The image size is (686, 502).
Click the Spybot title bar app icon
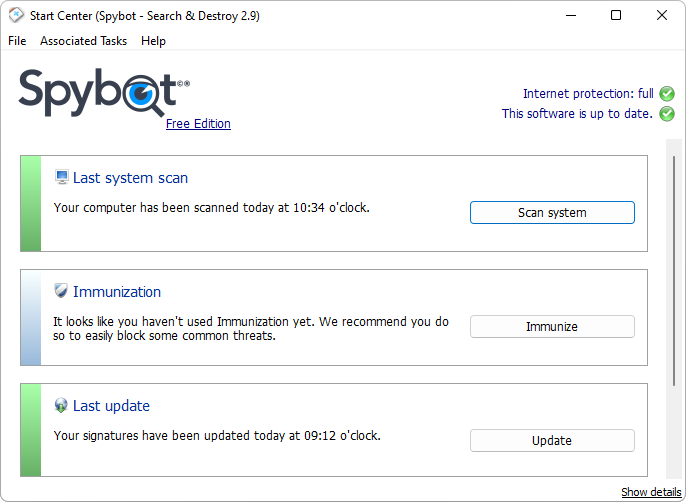(x=16, y=15)
